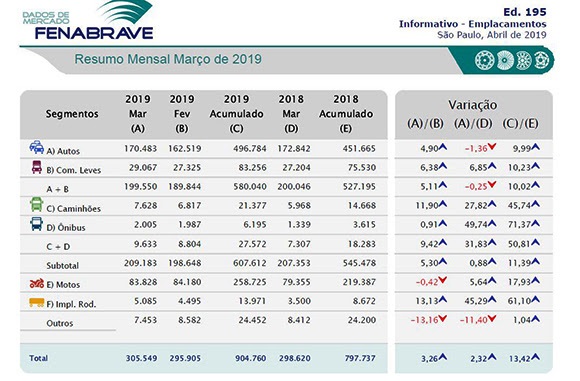Image resolution: width=580 pixels, height=381 pixels.
Task: Click the first wheel icon in banner
Action: click(484, 60)
